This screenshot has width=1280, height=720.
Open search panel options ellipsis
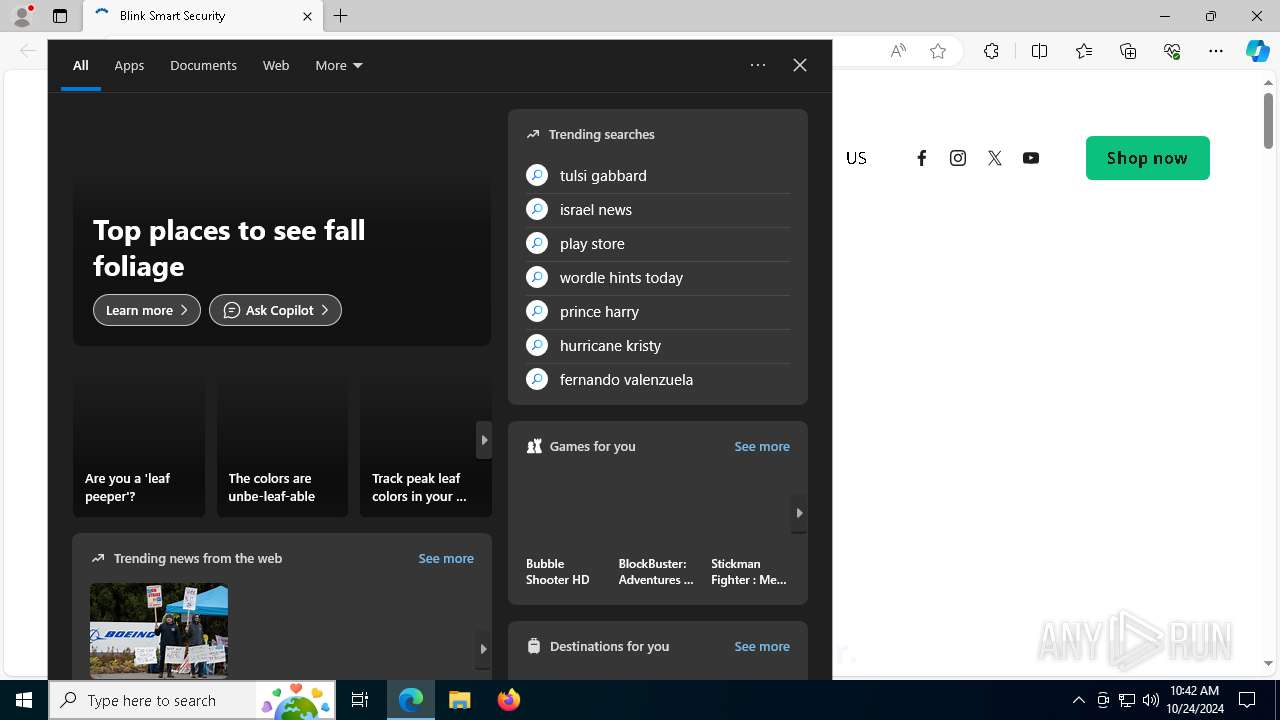click(x=758, y=65)
